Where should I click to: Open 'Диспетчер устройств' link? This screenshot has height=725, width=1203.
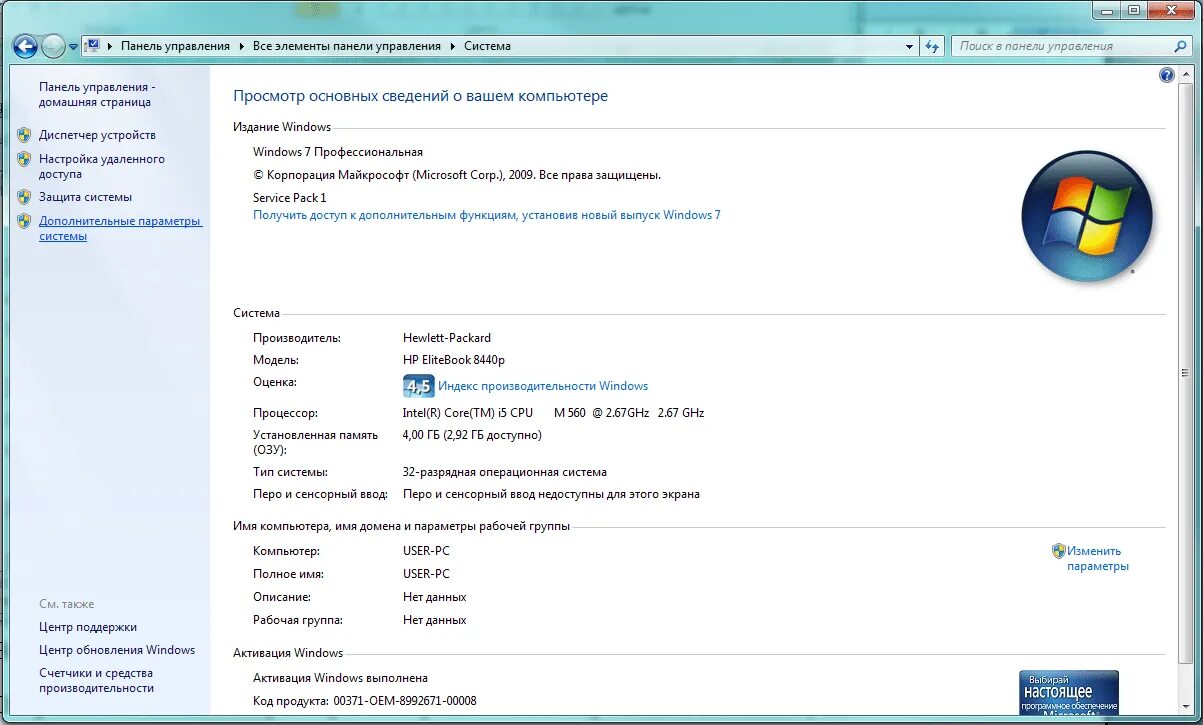[x=97, y=134]
